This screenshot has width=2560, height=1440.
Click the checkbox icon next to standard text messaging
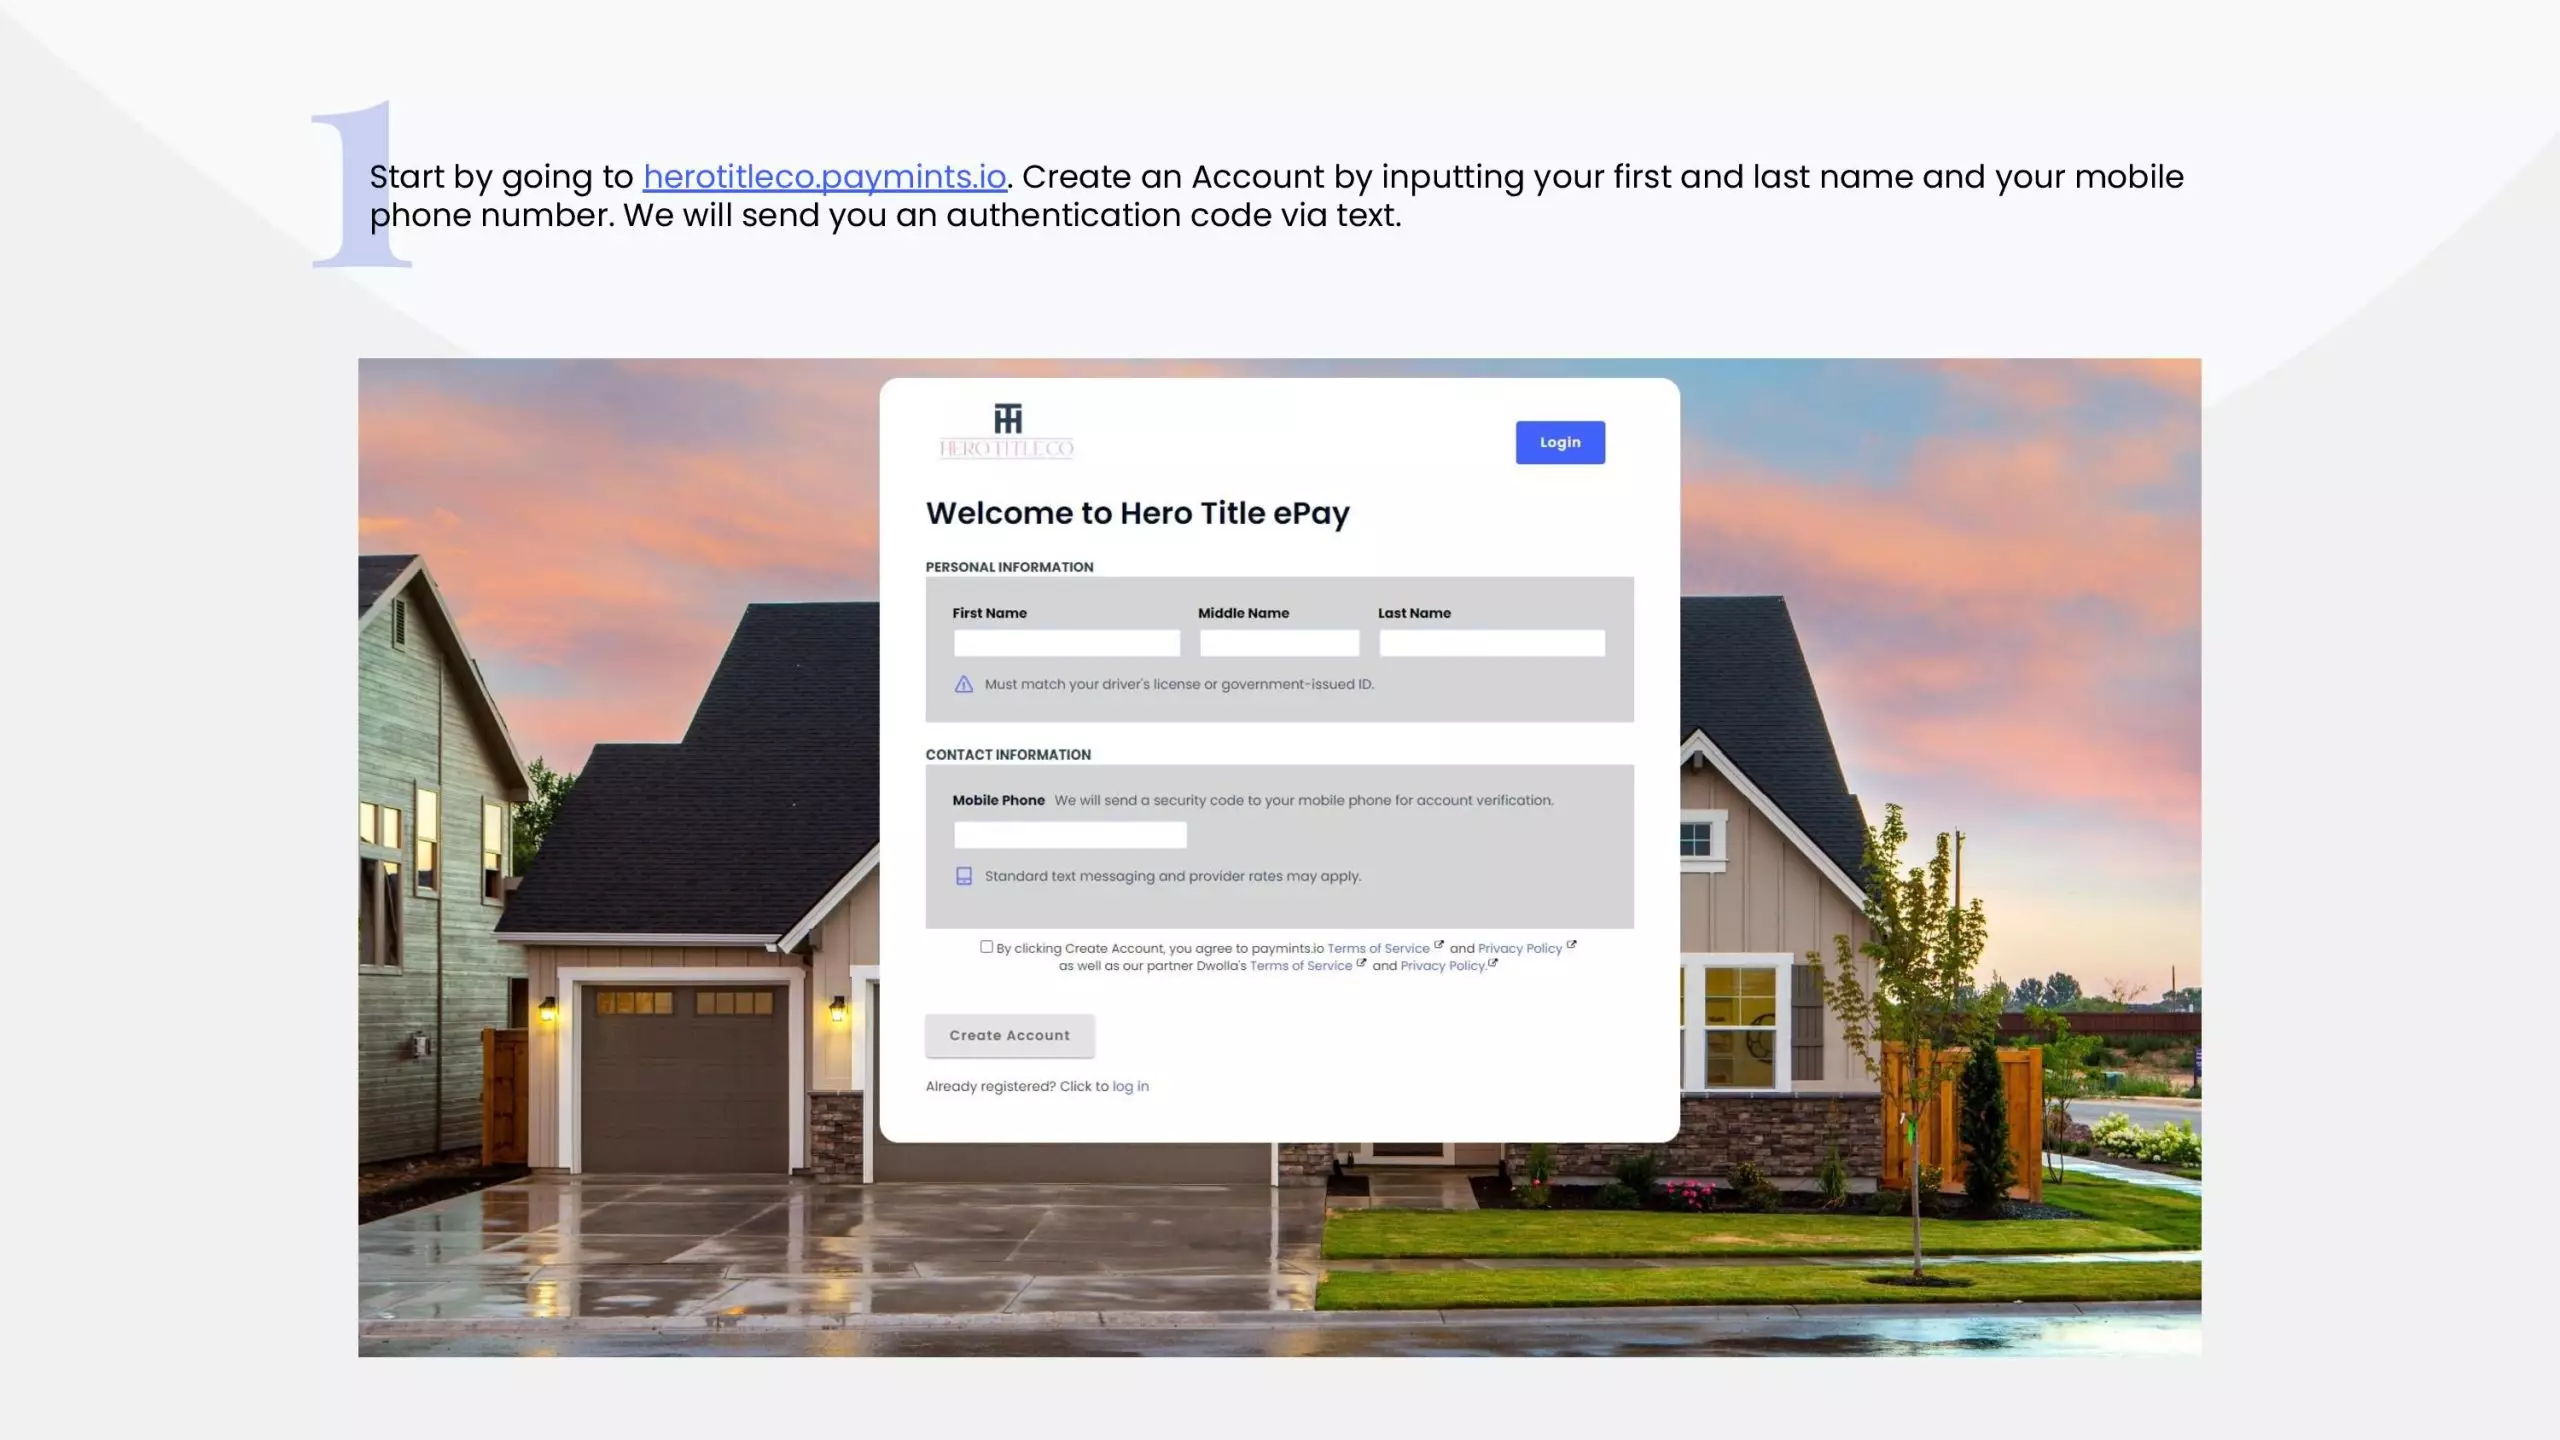964,876
